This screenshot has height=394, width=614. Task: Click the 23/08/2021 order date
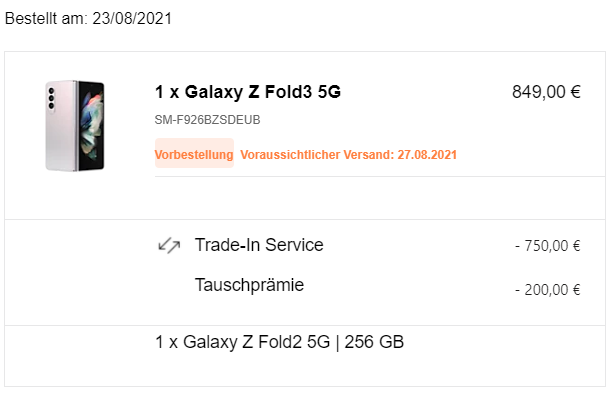132,18
